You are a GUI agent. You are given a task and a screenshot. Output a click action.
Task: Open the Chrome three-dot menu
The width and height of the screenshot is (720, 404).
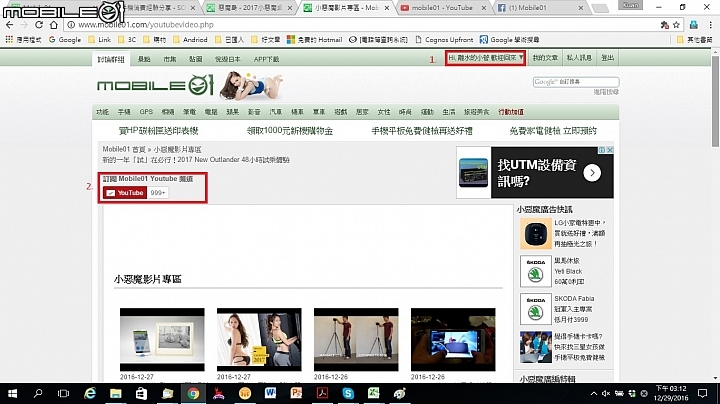click(x=710, y=25)
